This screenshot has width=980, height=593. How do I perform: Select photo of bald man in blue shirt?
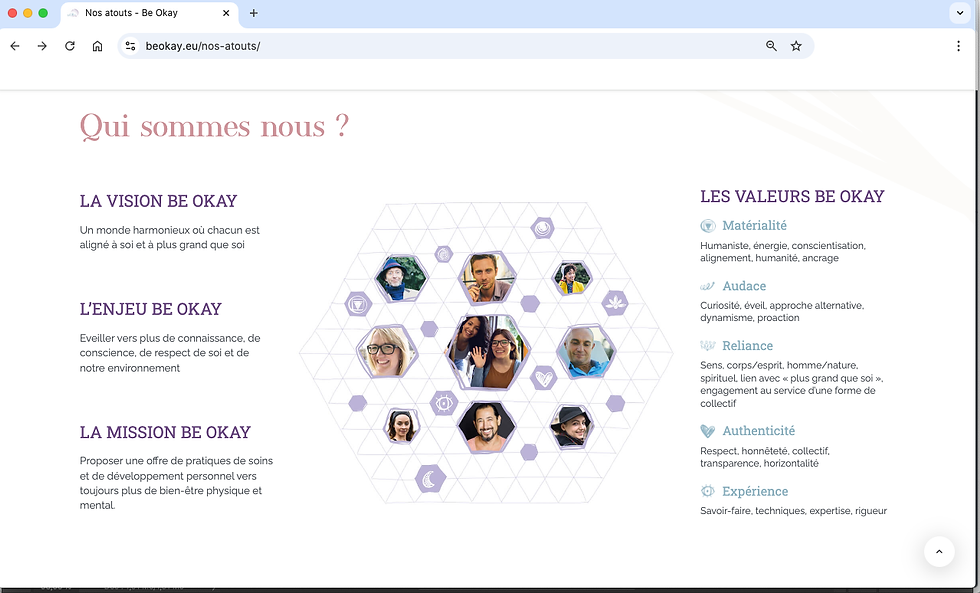click(x=586, y=352)
